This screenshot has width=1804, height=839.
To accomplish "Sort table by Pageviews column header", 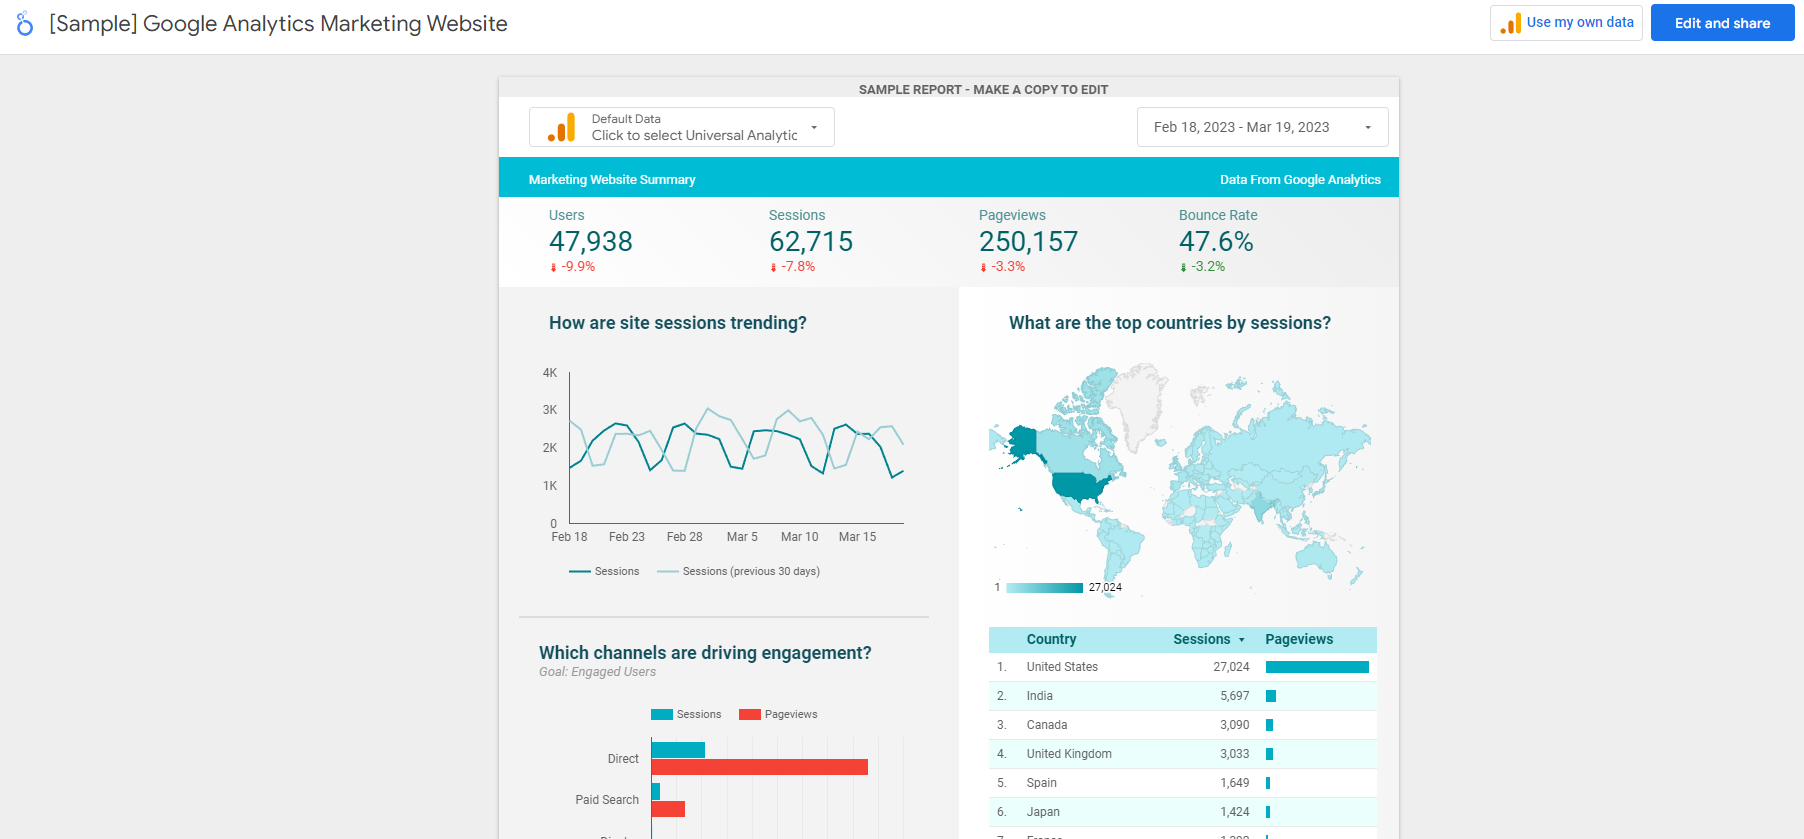I will [x=1299, y=640].
